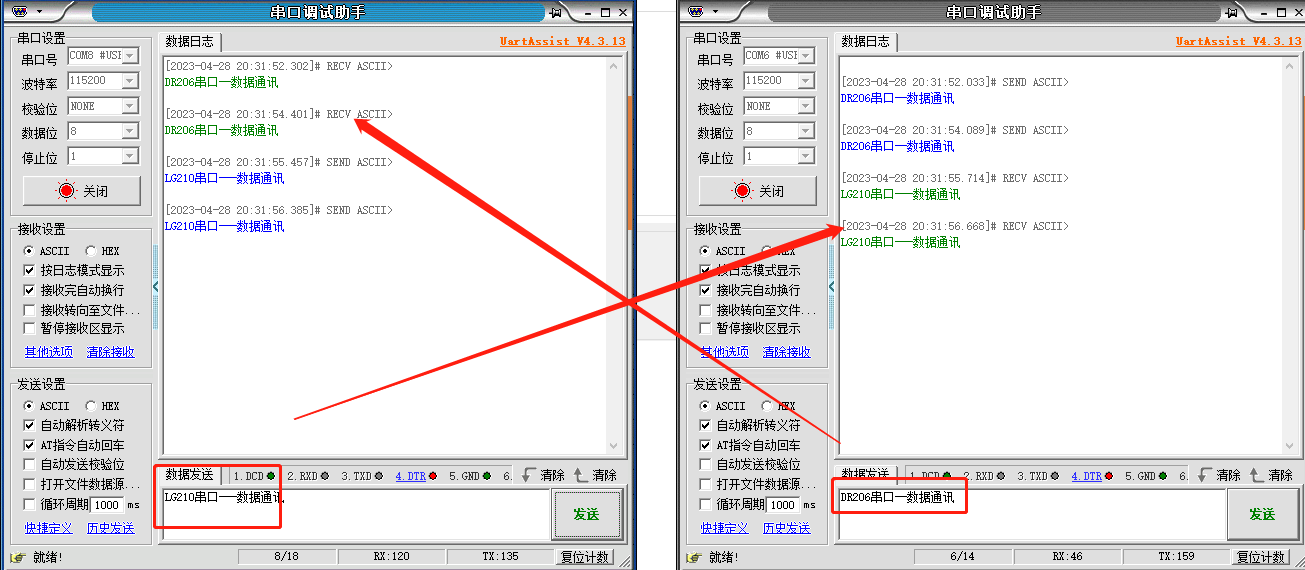Switch to 数据日志 tab in COM6 window
1305x570 pixels.
coord(865,42)
